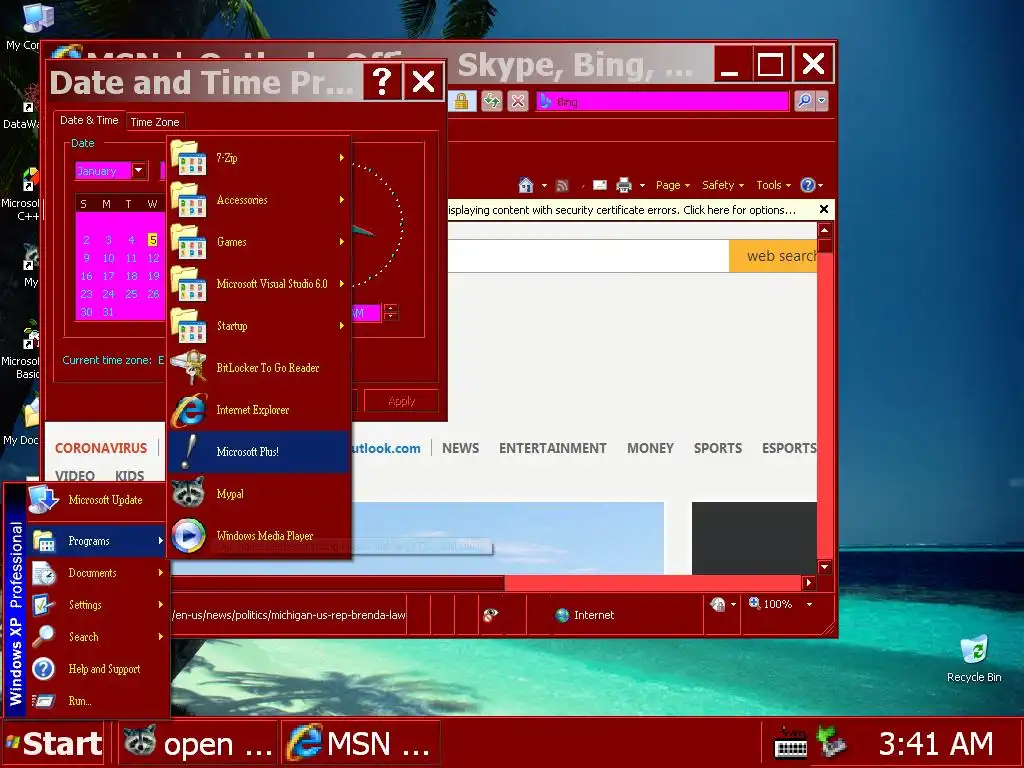Switch to the Mypal 'open ...' taskbar button

pyautogui.click(x=198, y=743)
